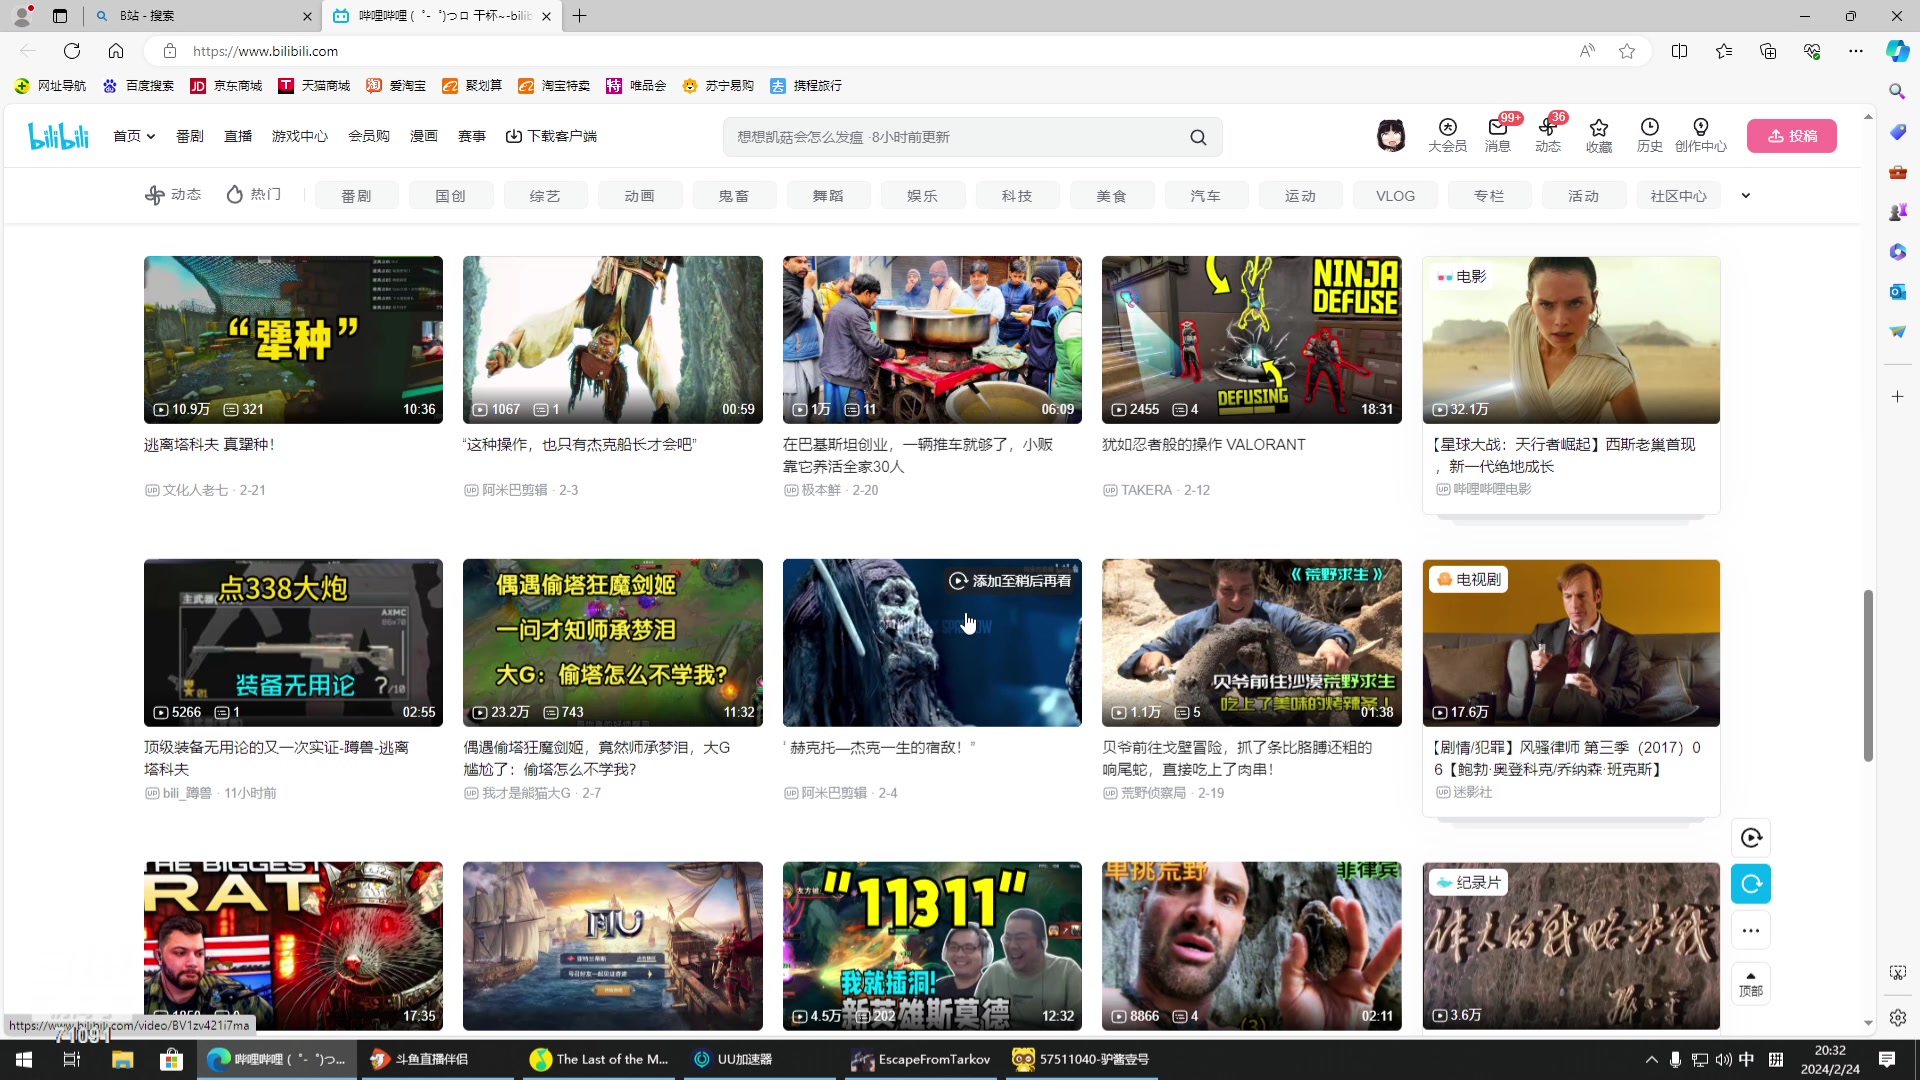Open the three-dot more options floating button
Viewport: 1920px width, 1080px height.
(x=1751, y=931)
